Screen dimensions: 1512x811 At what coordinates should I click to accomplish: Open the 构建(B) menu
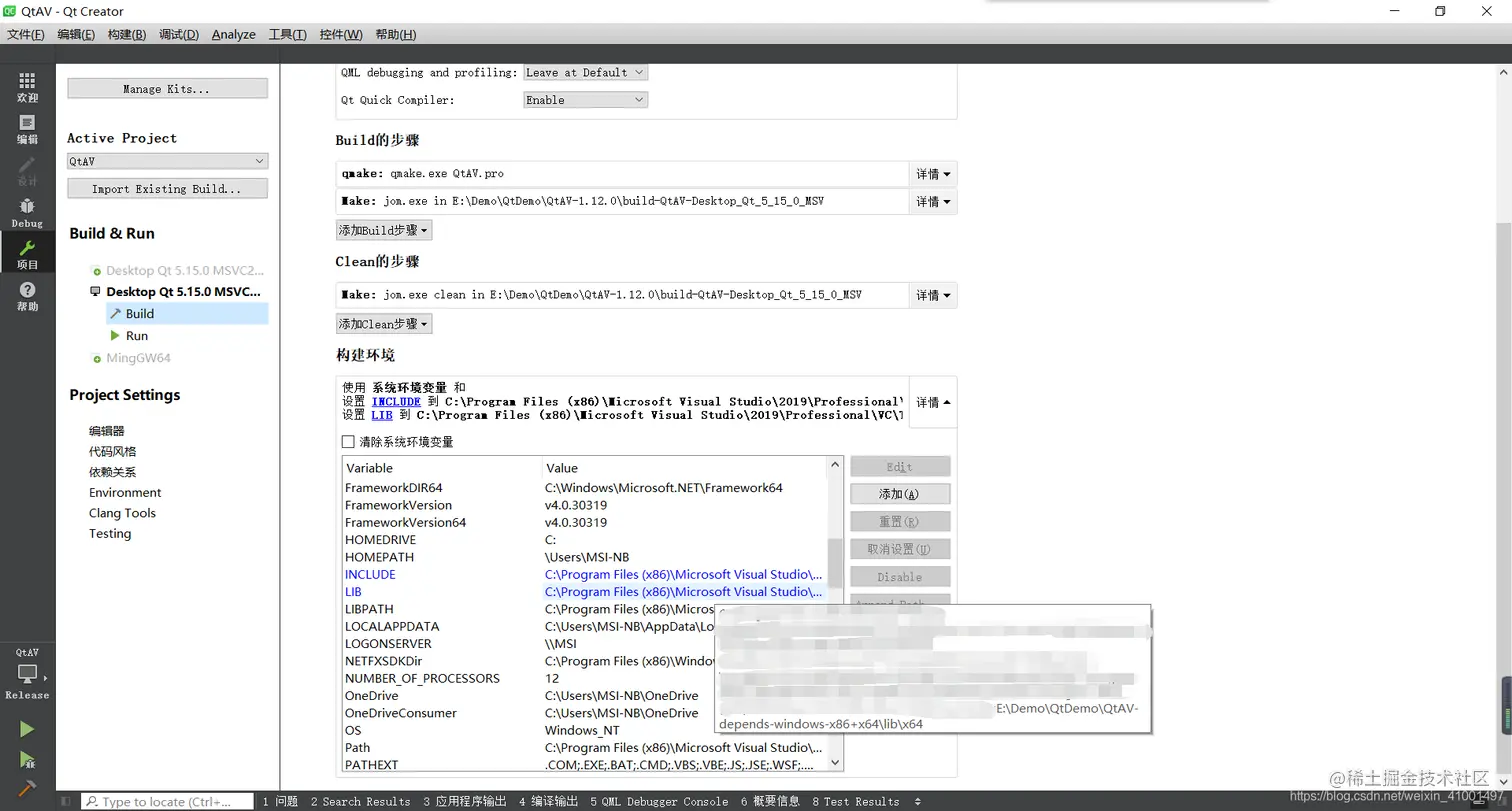(x=127, y=34)
